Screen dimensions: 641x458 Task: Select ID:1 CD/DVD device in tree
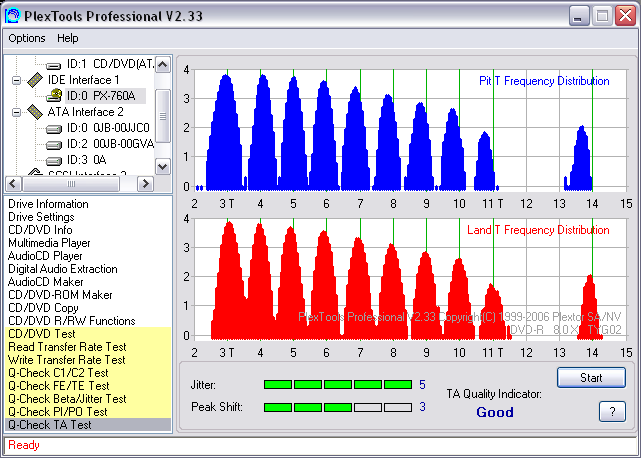click(x=110, y=64)
